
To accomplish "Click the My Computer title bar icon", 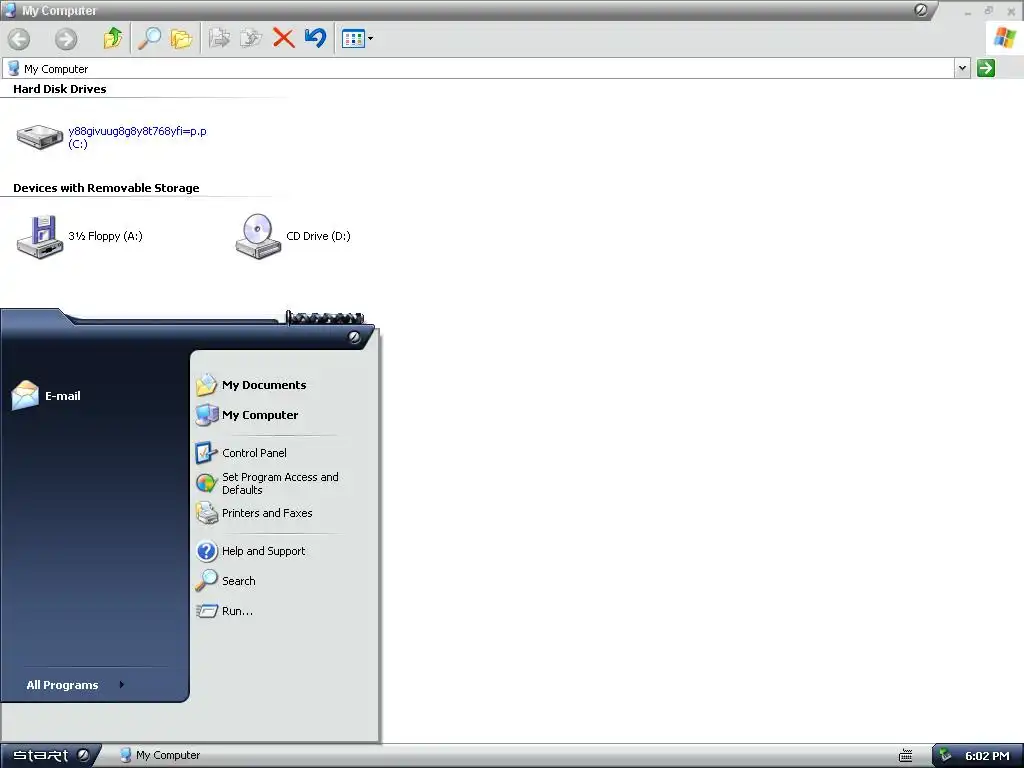I will 10,10.
